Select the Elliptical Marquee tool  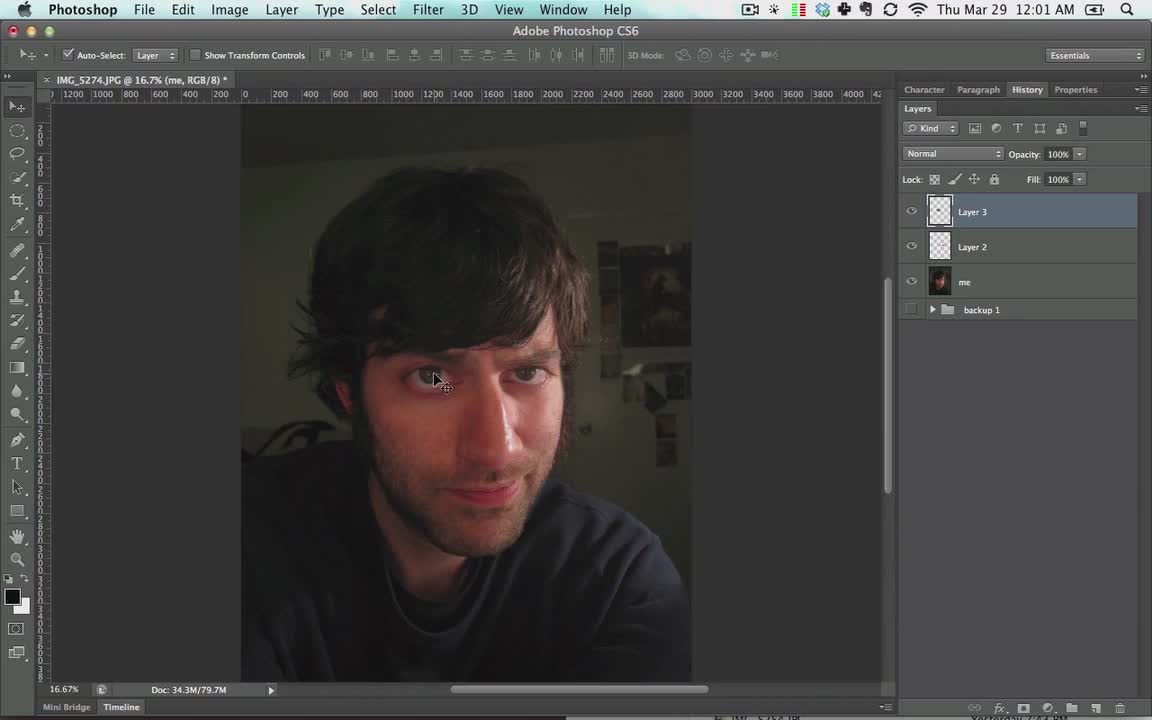17,131
